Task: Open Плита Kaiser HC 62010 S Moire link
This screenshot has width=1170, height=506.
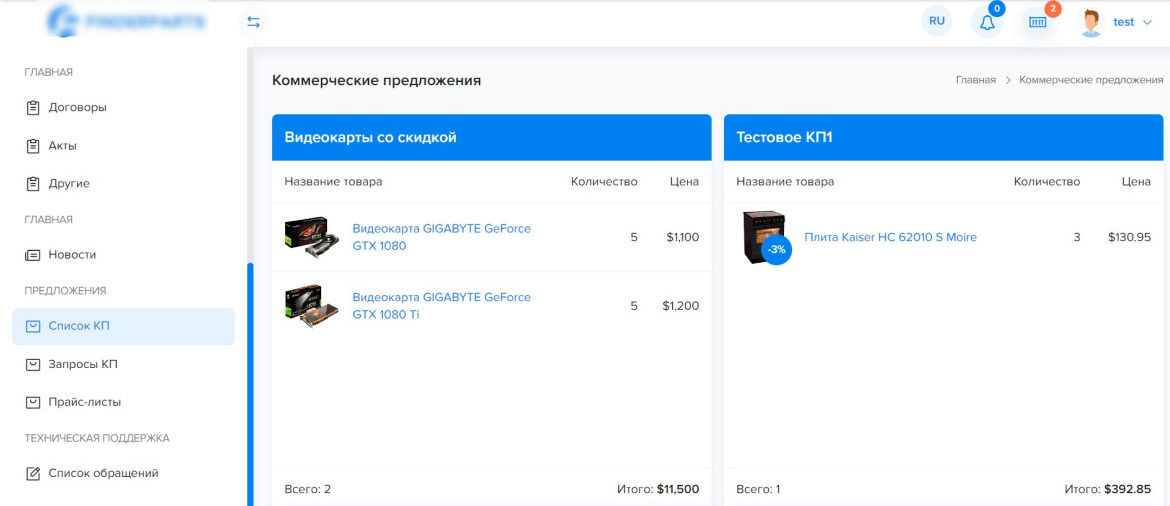Action: click(x=890, y=237)
